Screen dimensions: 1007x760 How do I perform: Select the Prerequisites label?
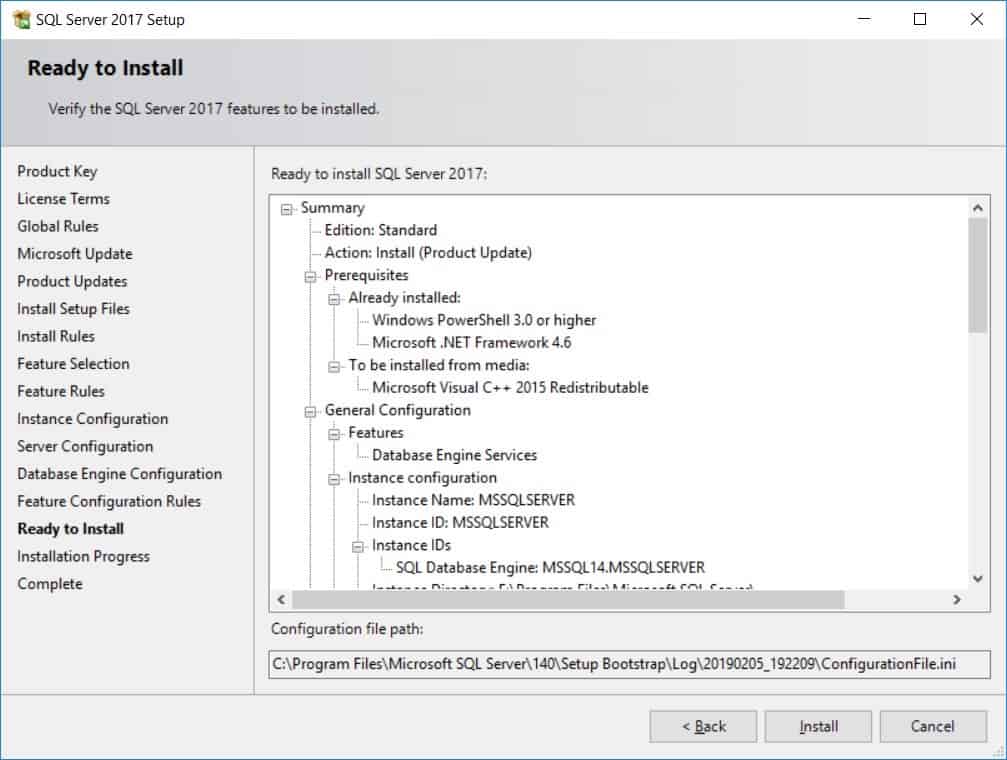click(x=367, y=276)
